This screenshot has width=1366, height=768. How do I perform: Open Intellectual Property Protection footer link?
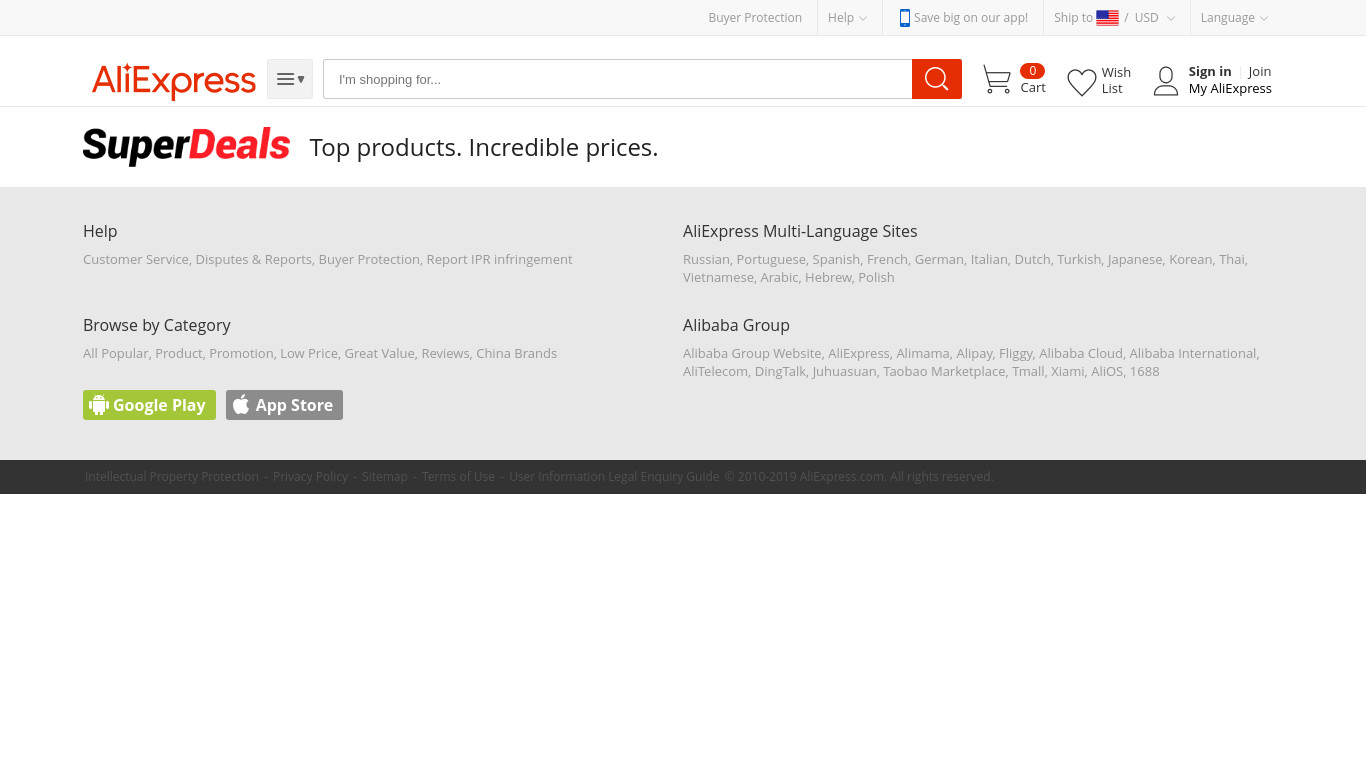tap(172, 477)
